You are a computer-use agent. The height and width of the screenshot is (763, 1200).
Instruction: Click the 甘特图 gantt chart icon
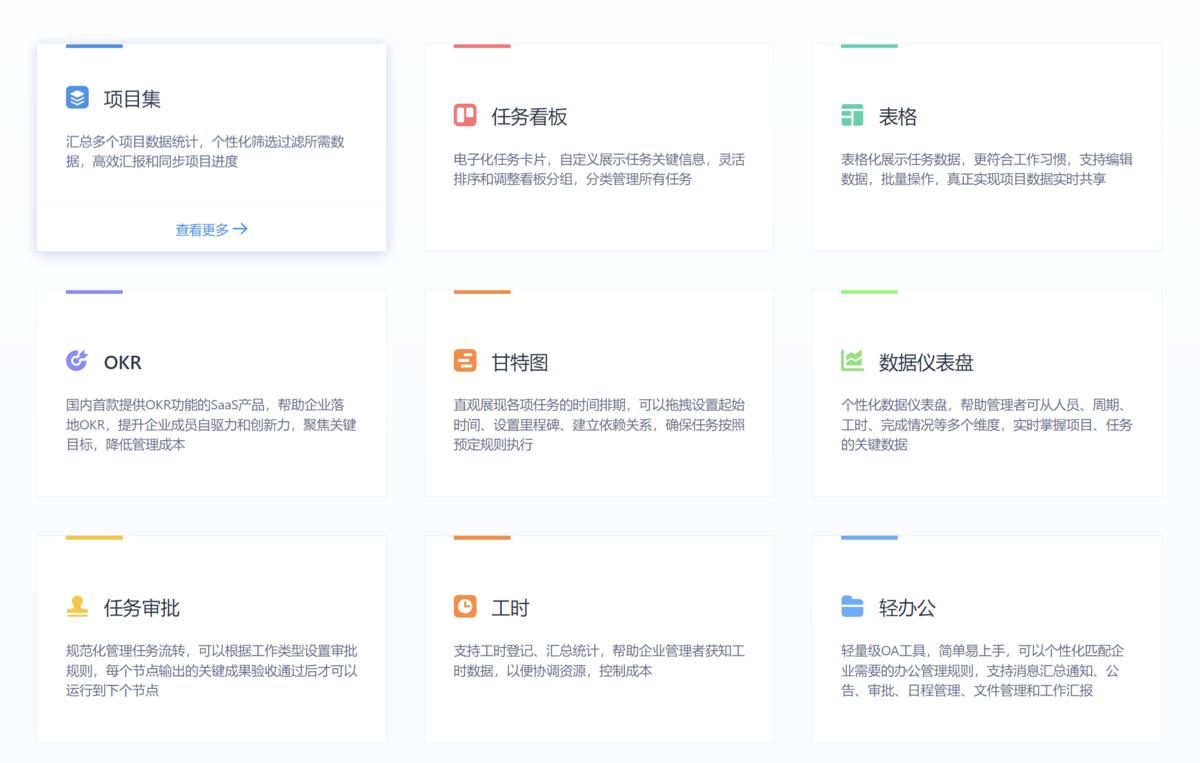point(464,362)
